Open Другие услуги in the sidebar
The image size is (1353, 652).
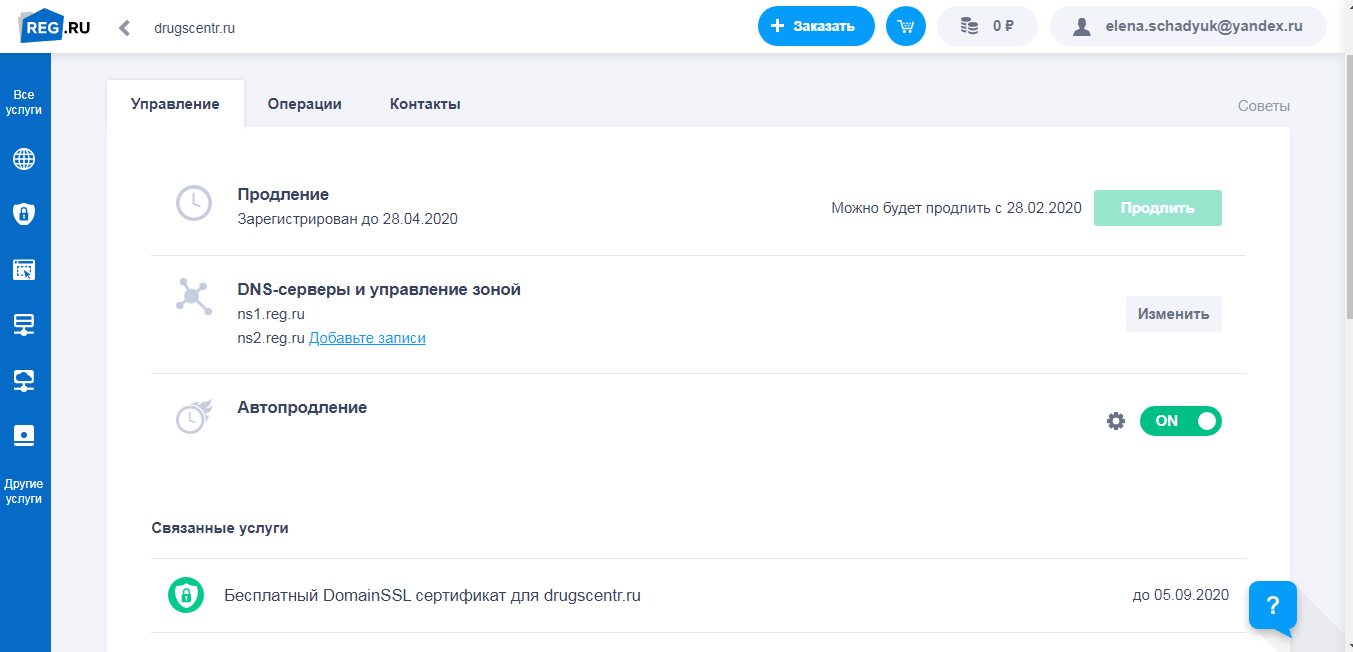24,491
